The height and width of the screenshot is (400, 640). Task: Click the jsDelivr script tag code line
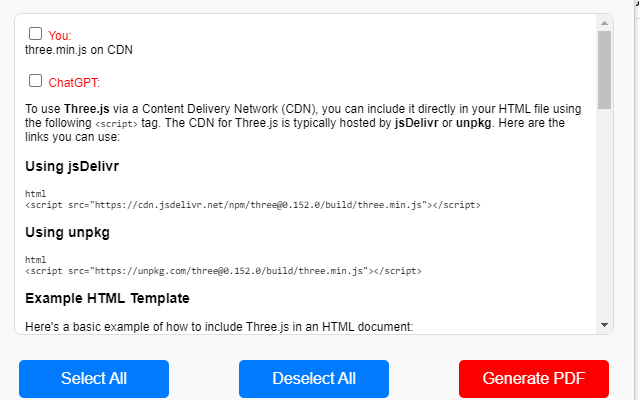click(x=252, y=204)
